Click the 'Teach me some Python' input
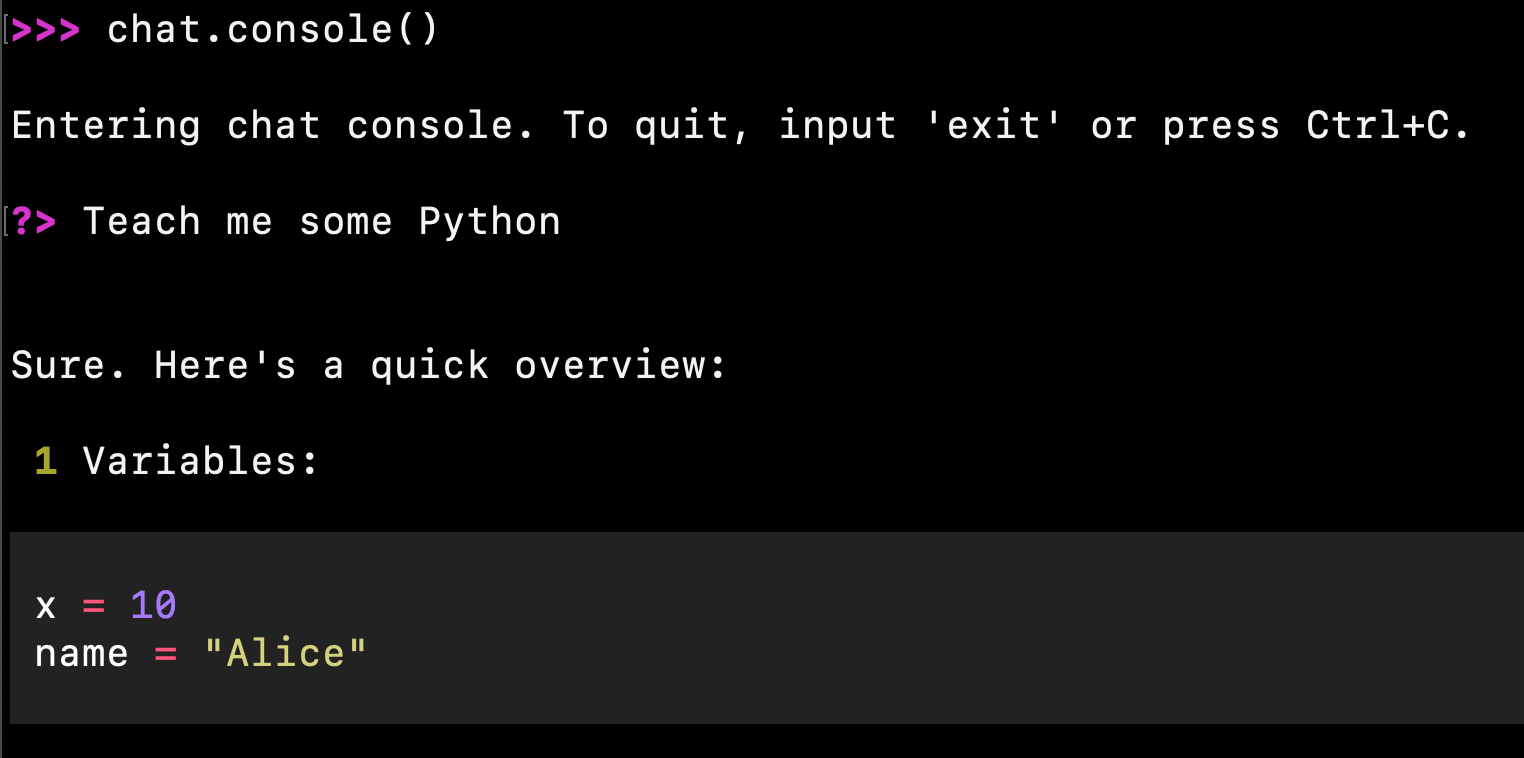Viewport: 1524px width, 758px height. coord(322,221)
